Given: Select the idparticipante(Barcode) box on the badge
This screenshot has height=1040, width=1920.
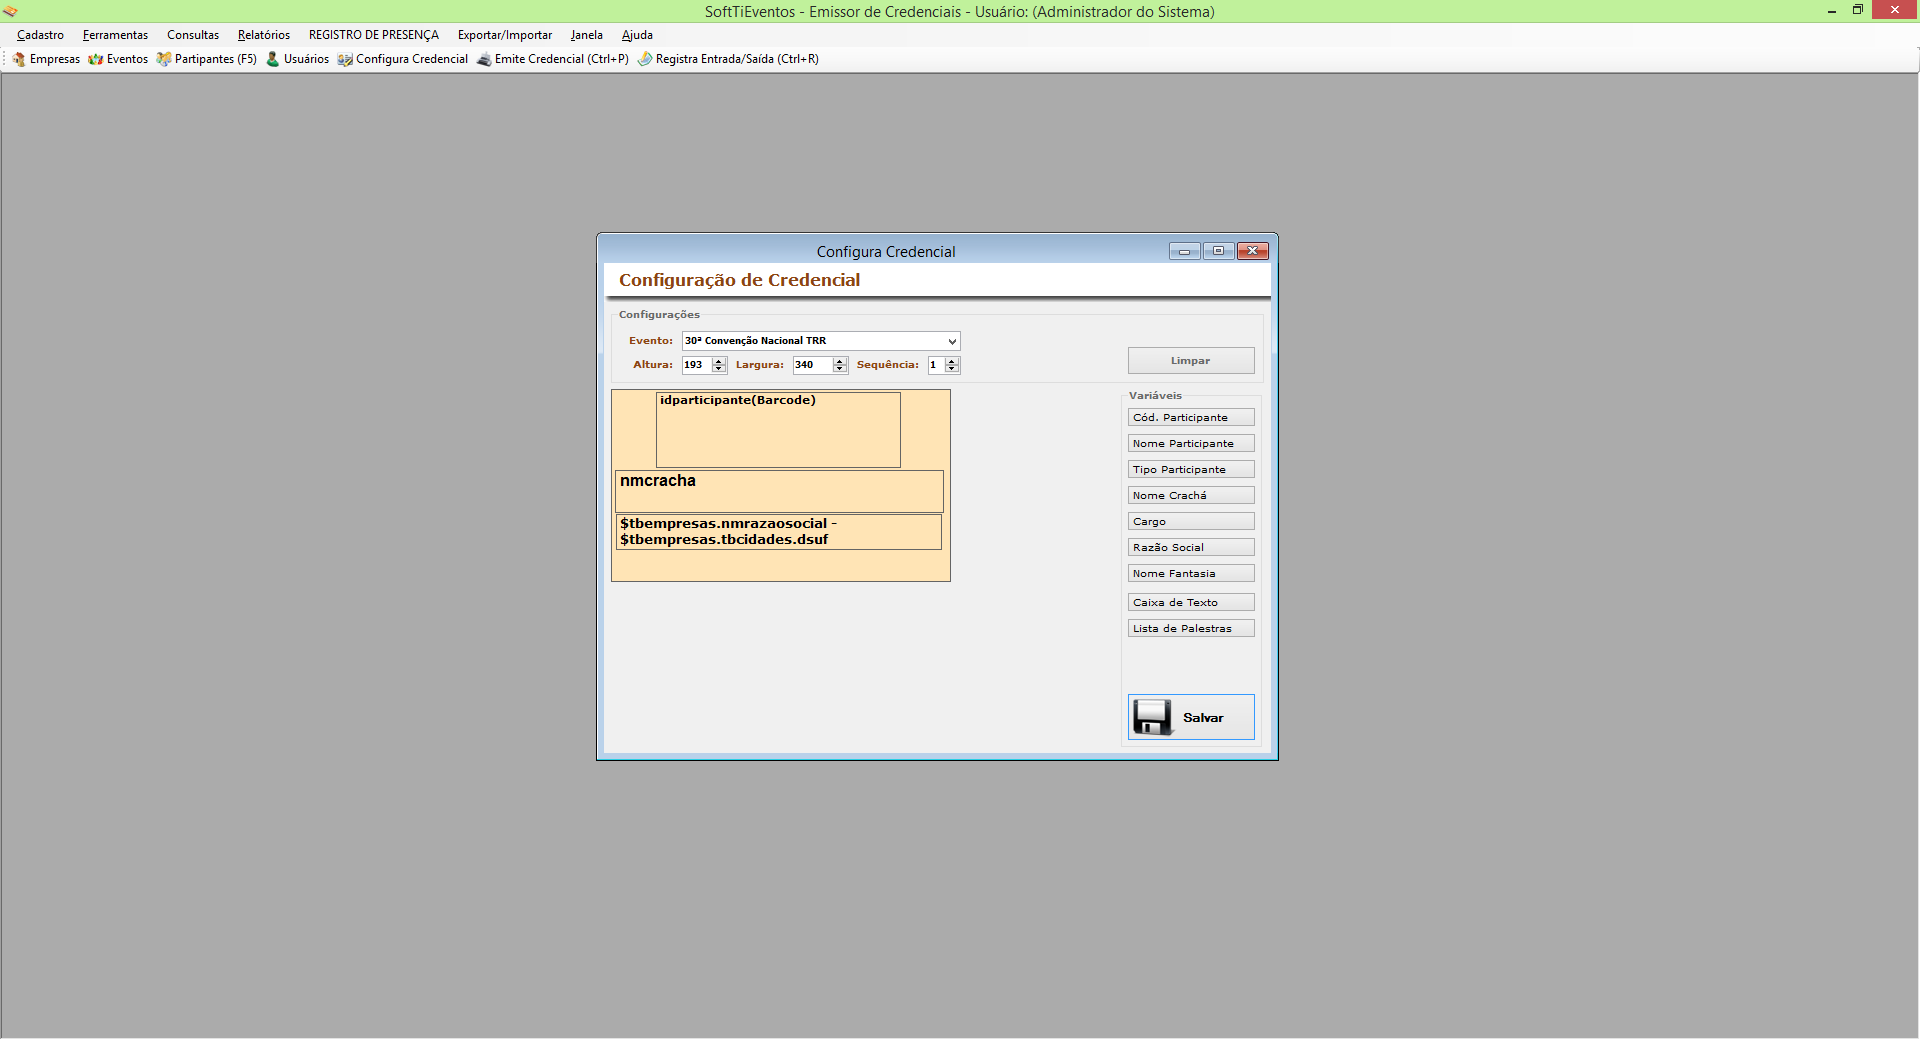Looking at the screenshot, I should point(778,430).
